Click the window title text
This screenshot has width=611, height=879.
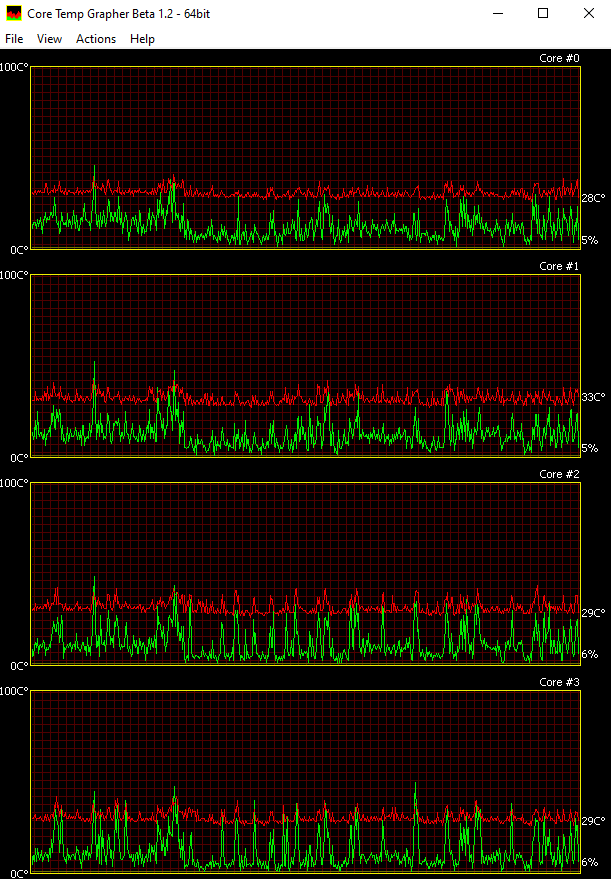[118, 13]
